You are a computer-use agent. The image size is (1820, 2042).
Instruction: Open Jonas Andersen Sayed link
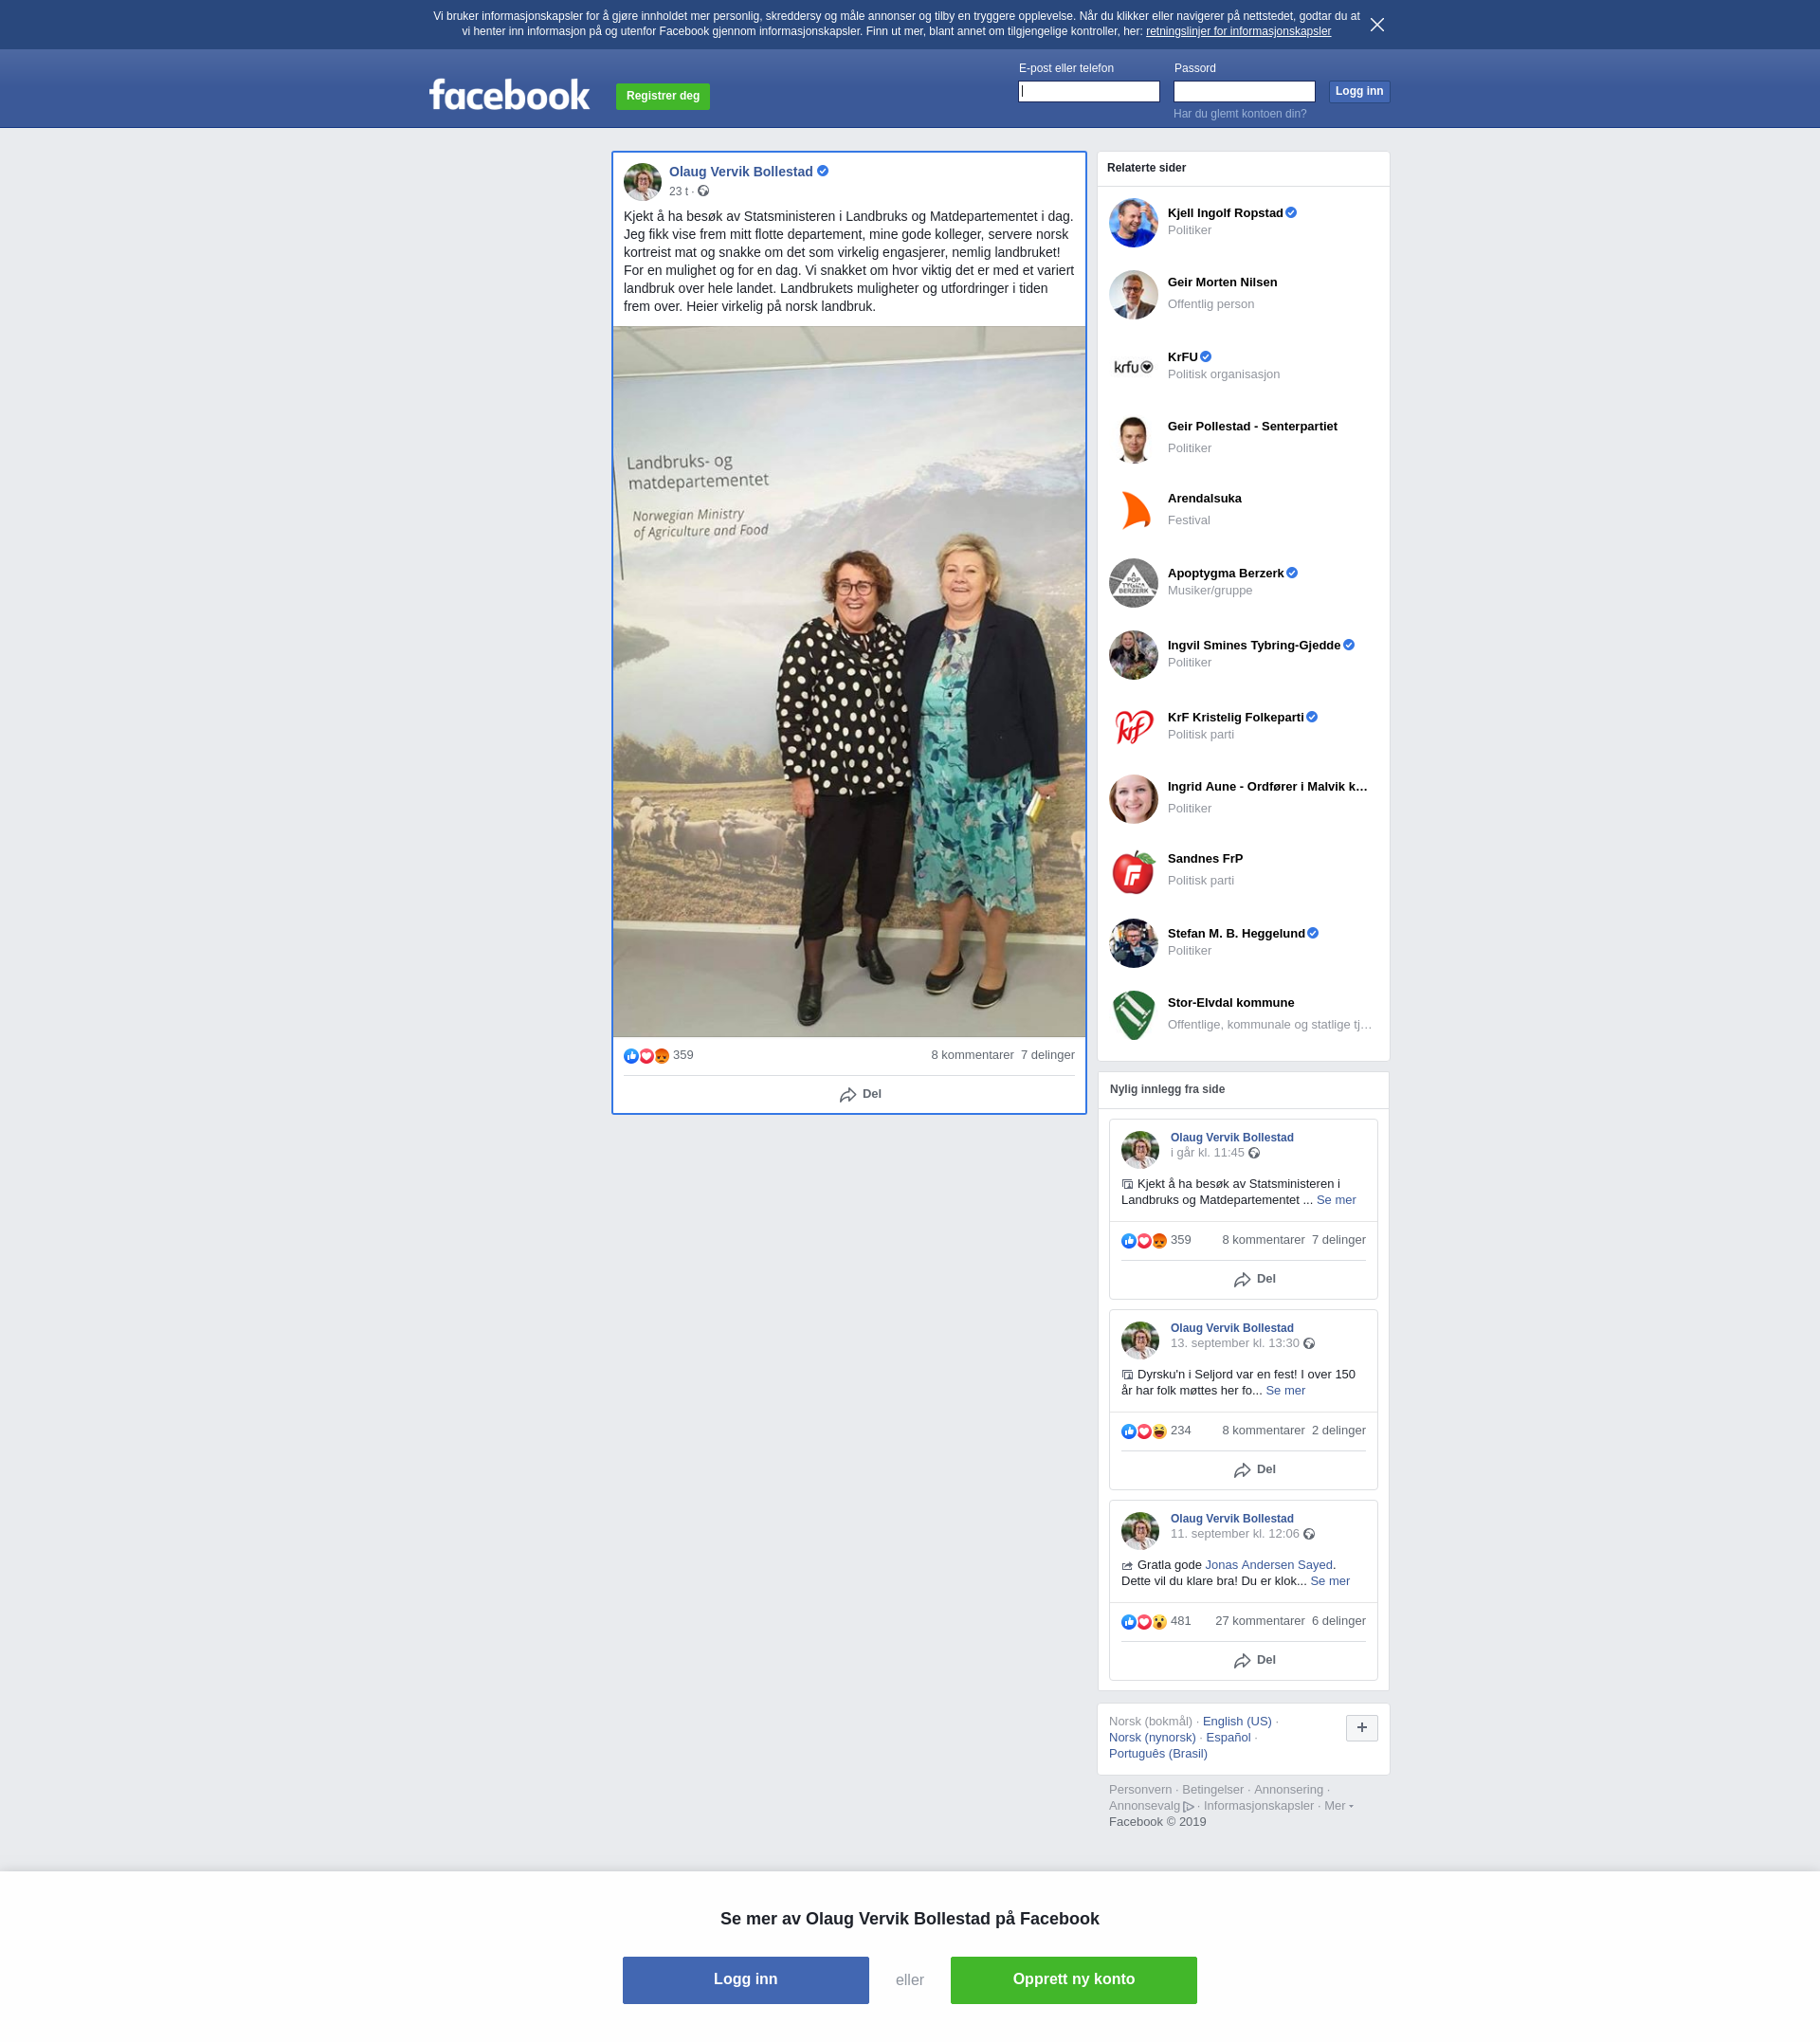point(1268,1565)
